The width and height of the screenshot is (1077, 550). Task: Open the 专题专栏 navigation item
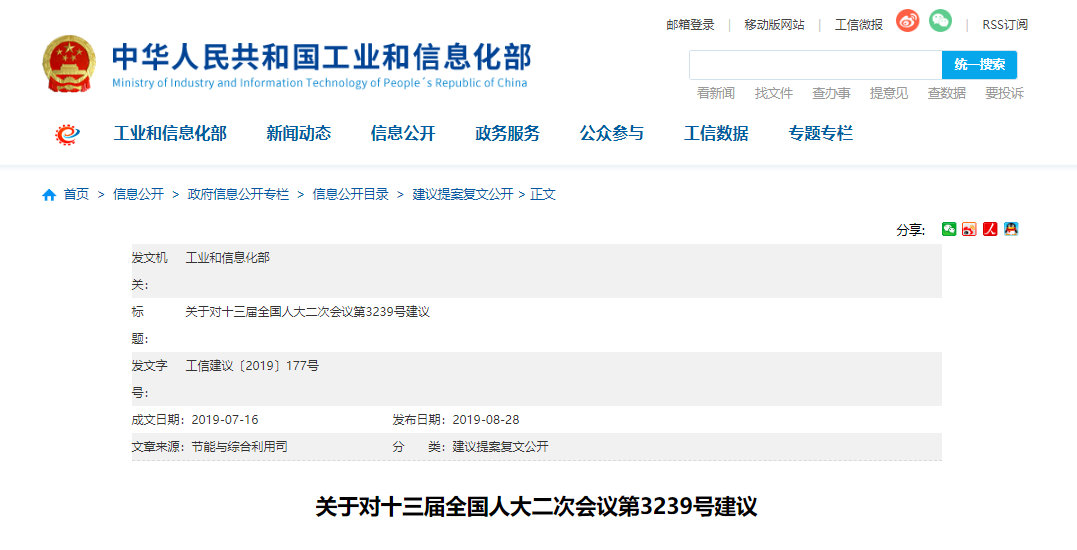pos(820,134)
